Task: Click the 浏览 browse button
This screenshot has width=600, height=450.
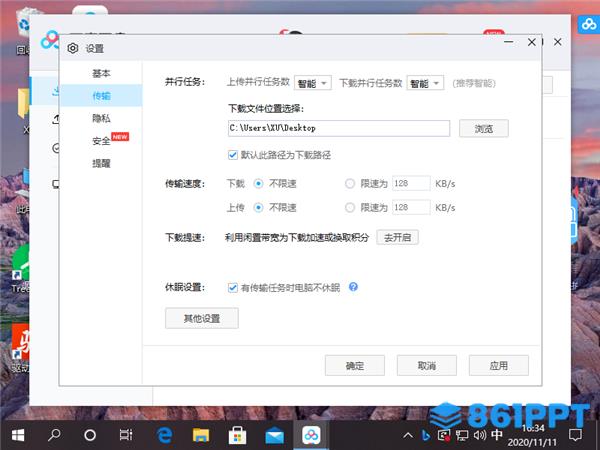Action: (484, 128)
